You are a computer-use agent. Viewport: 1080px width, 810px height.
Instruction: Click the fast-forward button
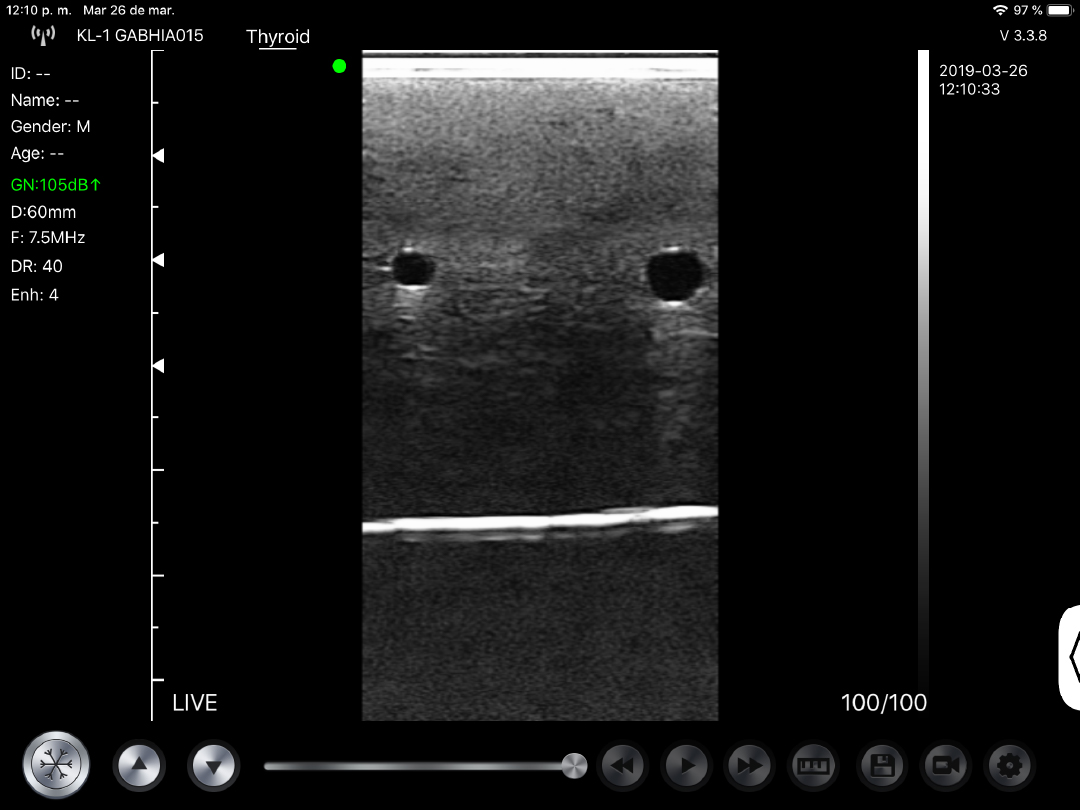pos(749,767)
